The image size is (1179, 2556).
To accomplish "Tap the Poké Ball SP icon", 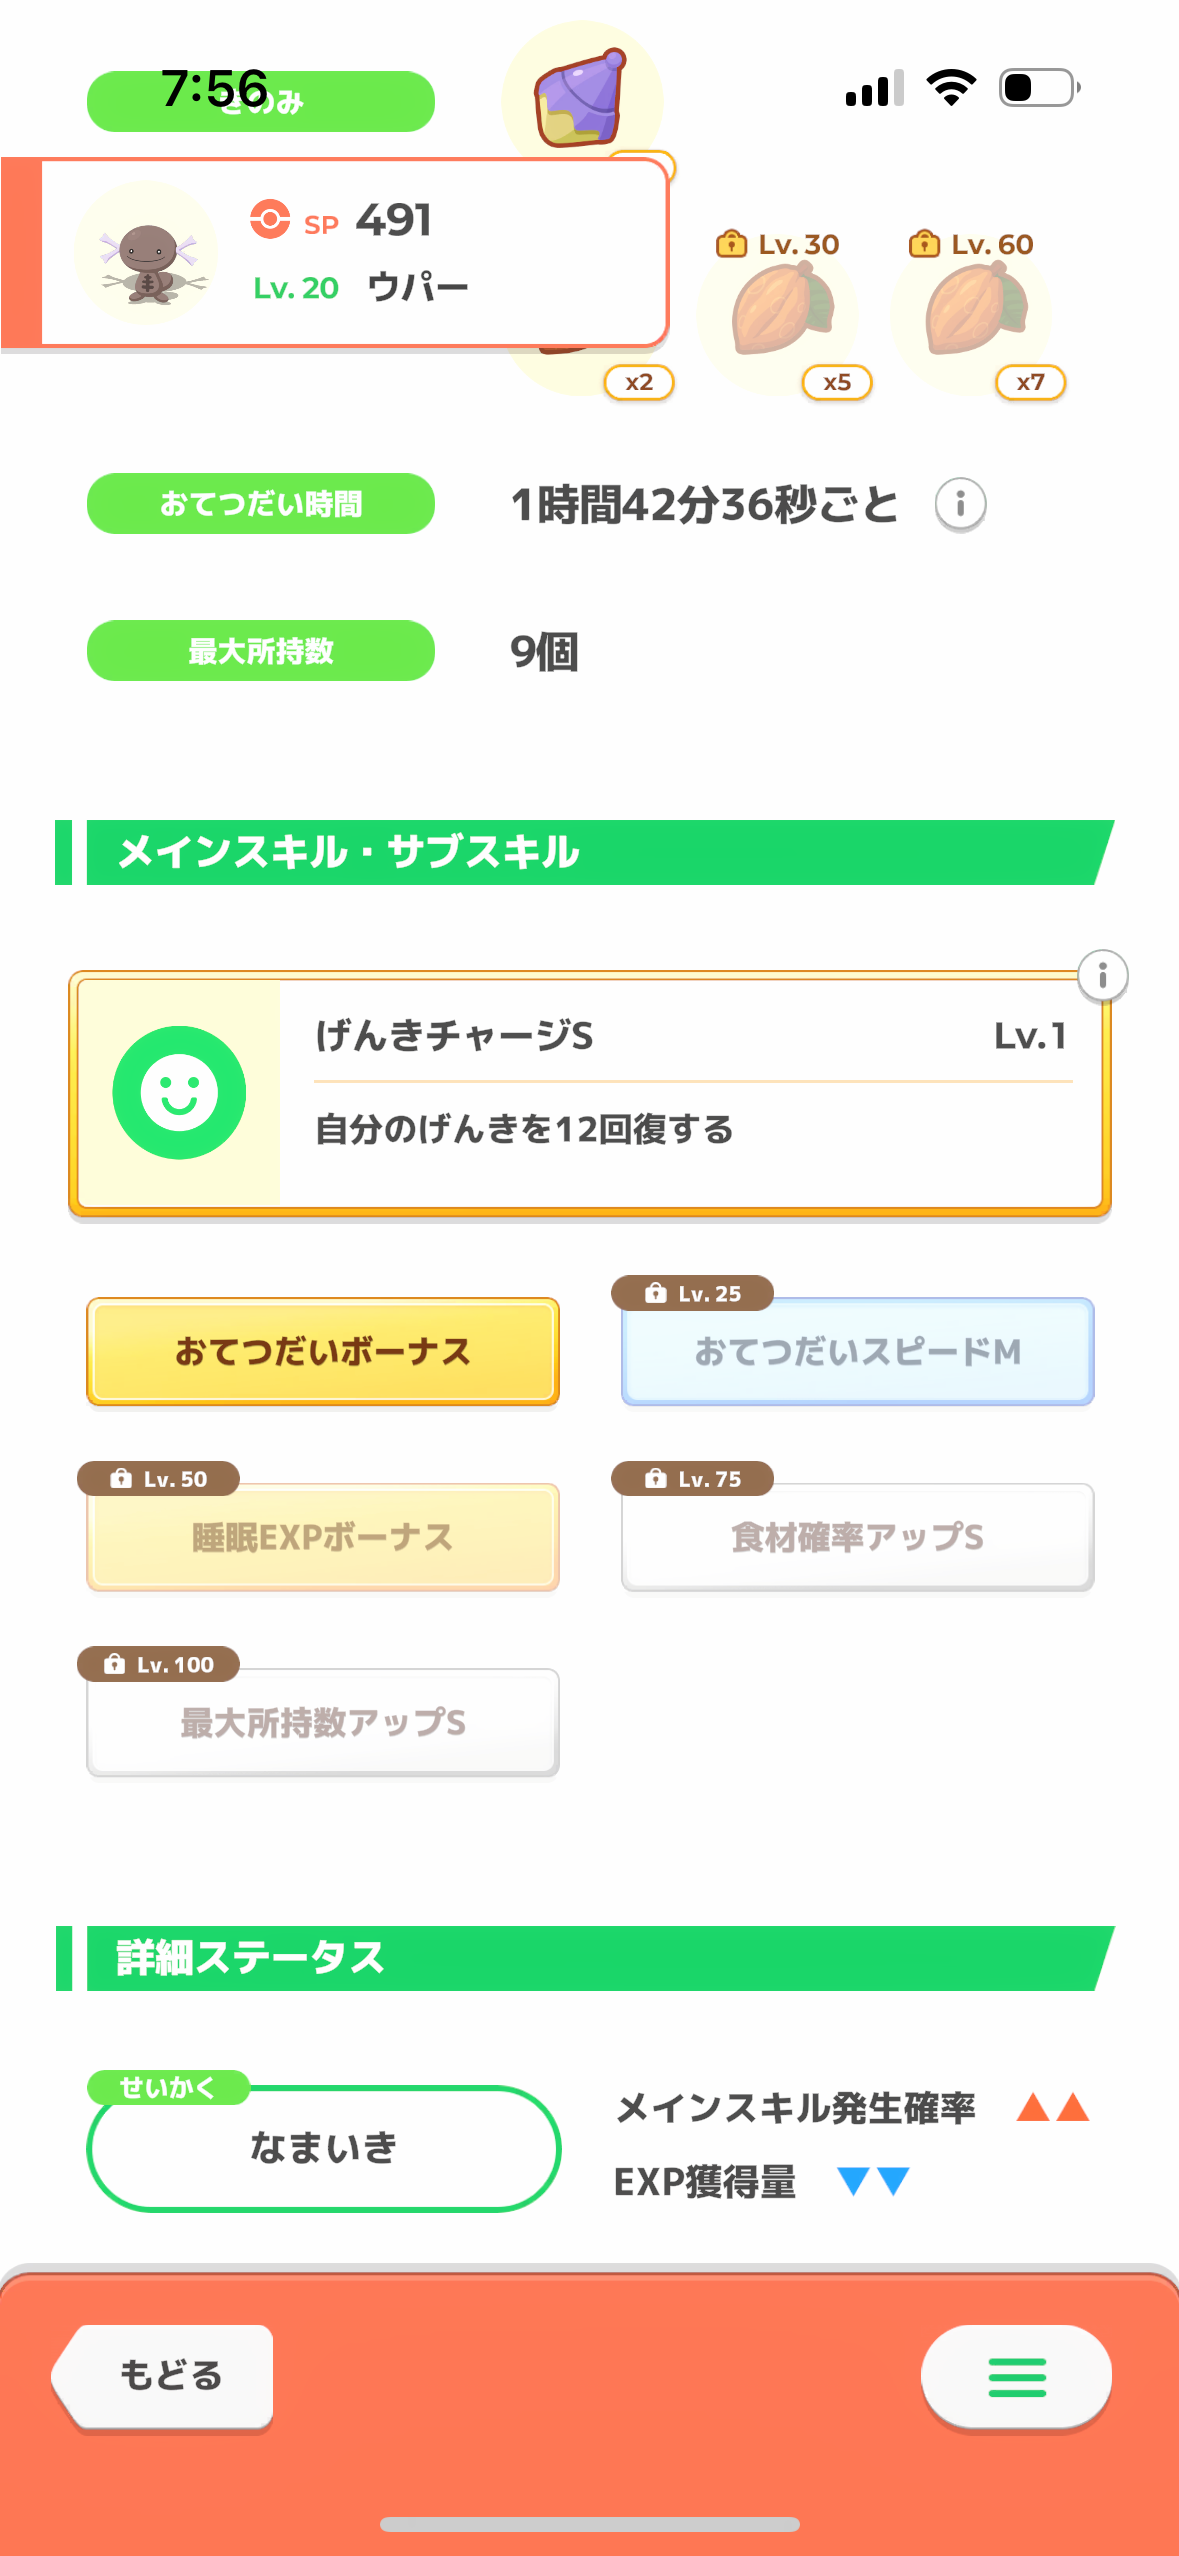I will [x=270, y=219].
